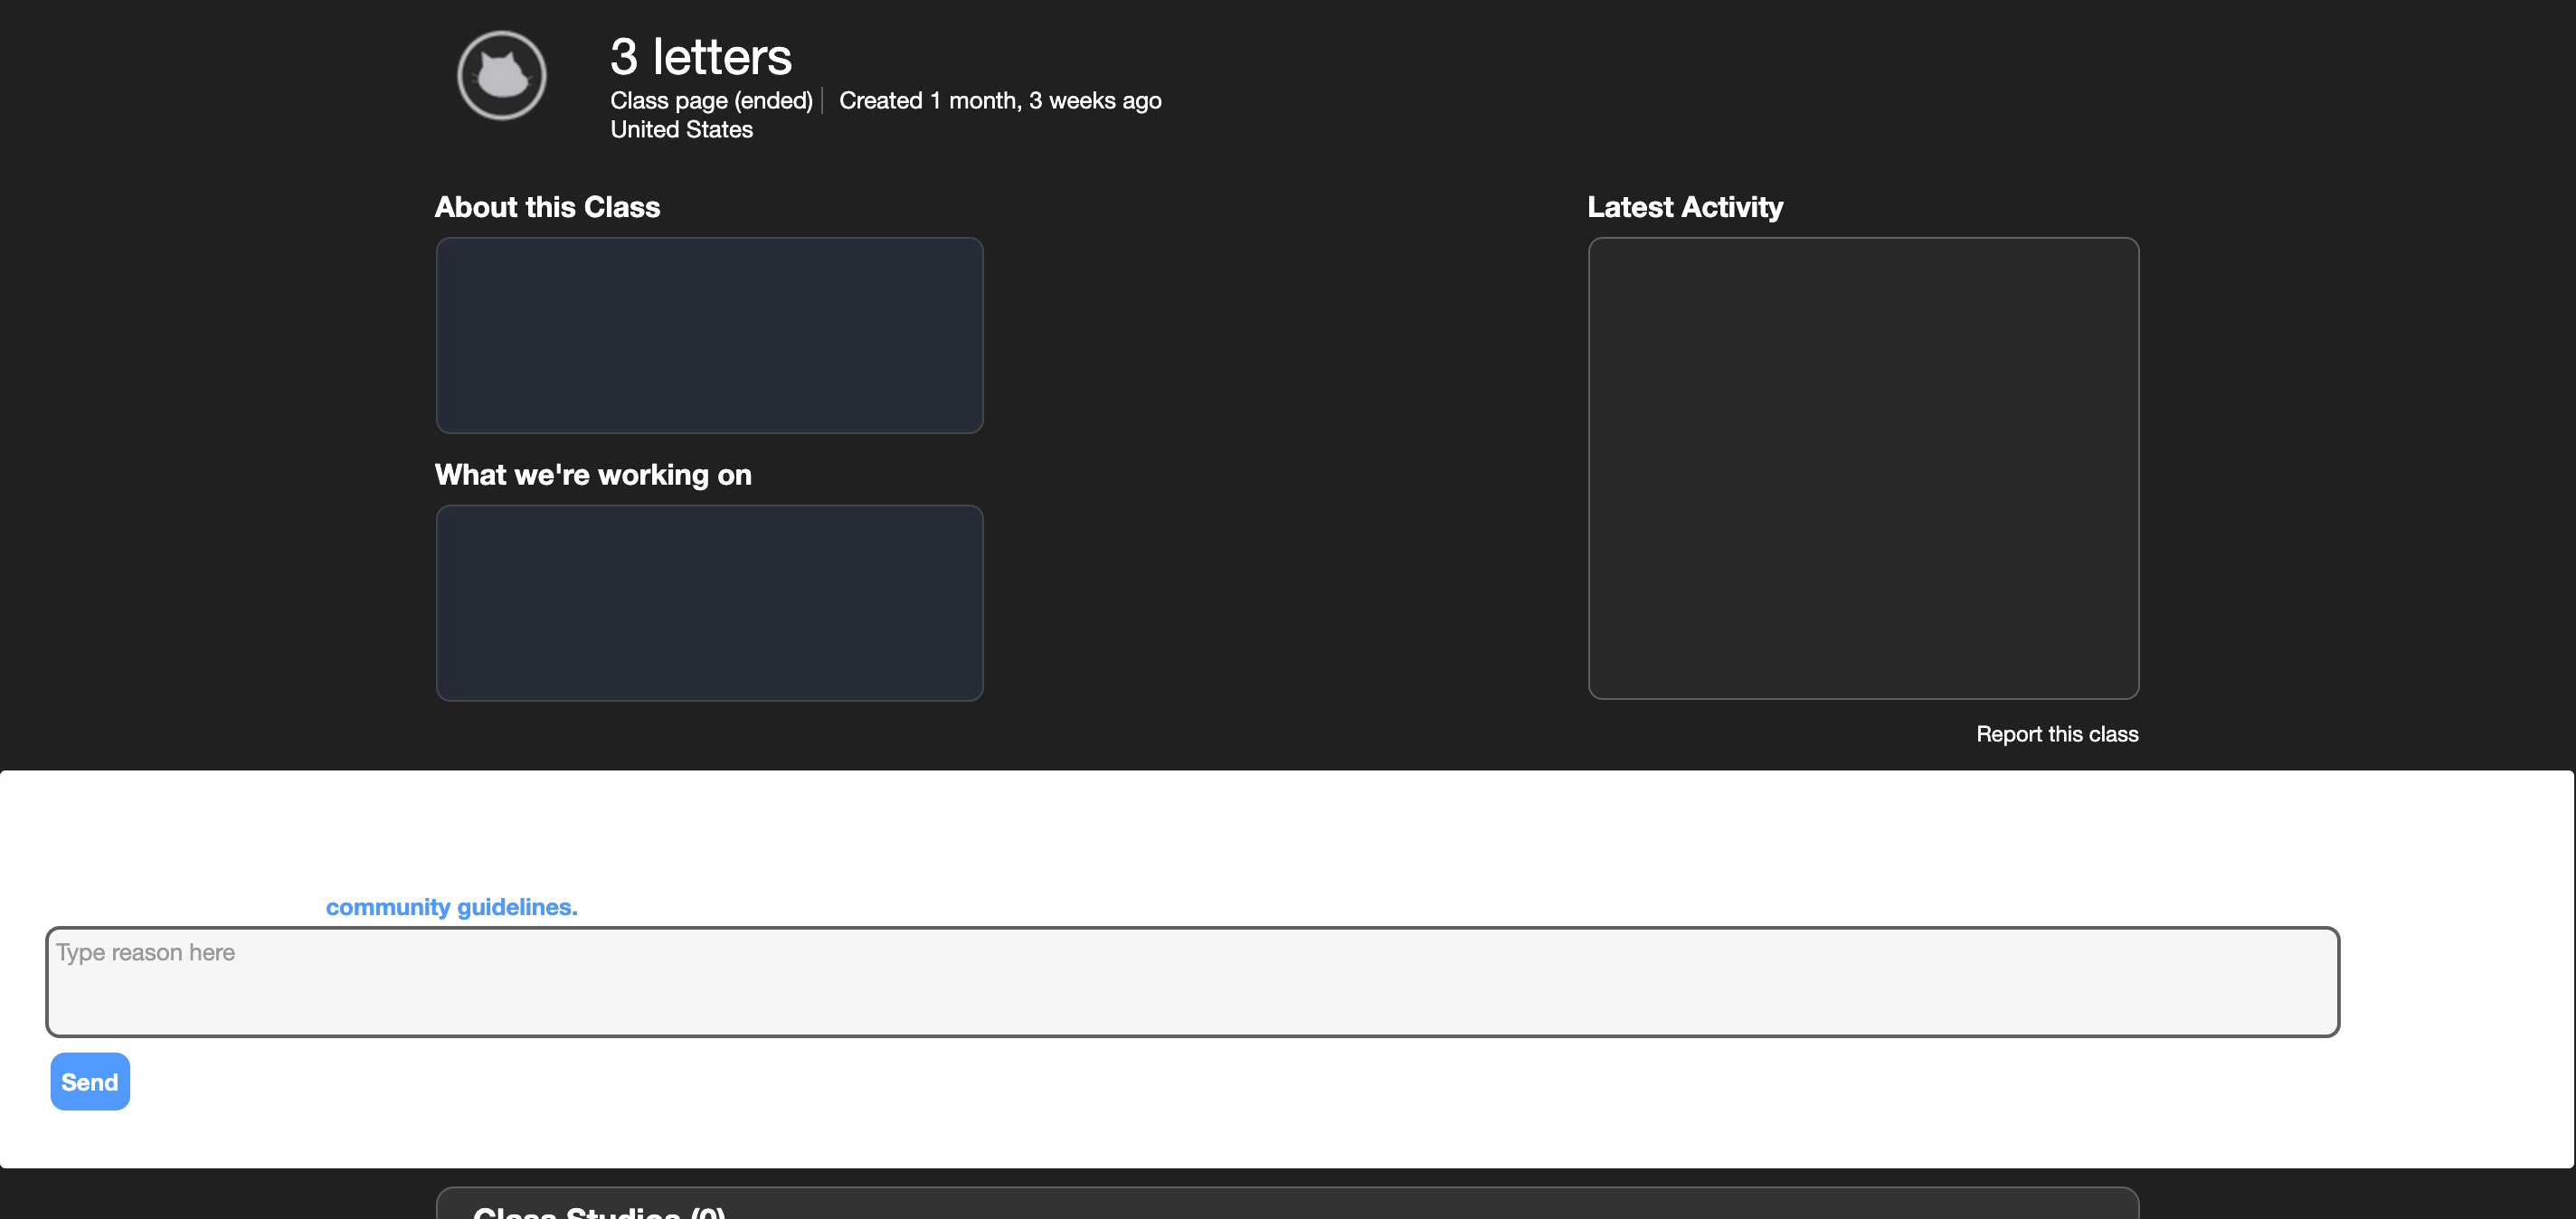Click the "Class page (ended)" label
2576x1219 pixels.
711,100
